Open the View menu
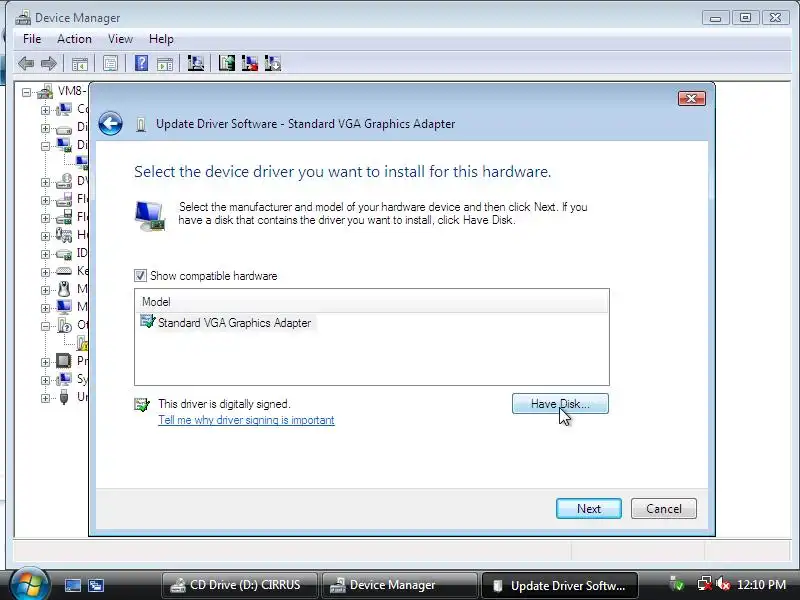 click(x=120, y=39)
